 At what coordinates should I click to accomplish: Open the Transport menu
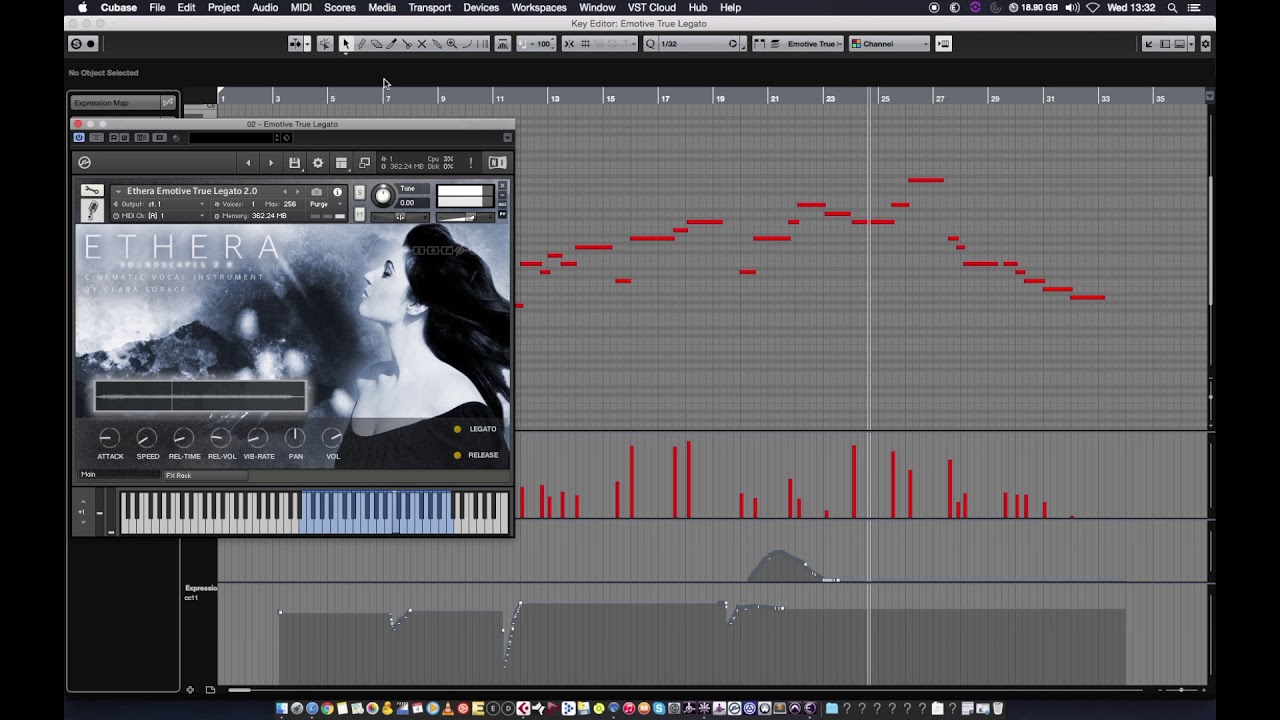(x=430, y=7)
